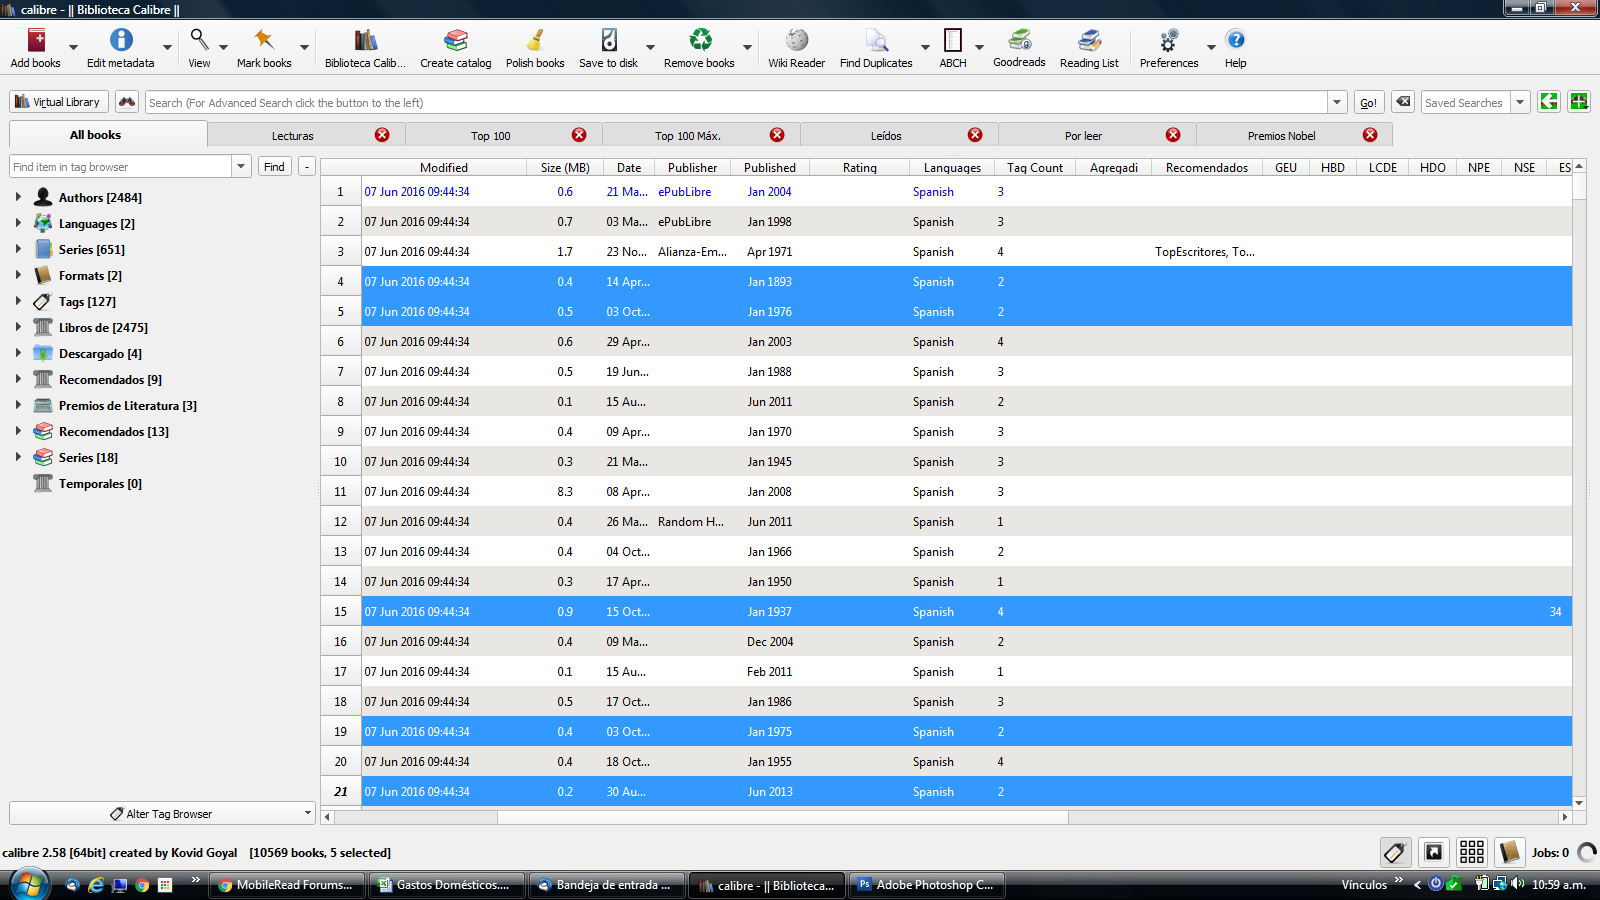
Task: Click the Go! search button
Action: click(1368, 103)
